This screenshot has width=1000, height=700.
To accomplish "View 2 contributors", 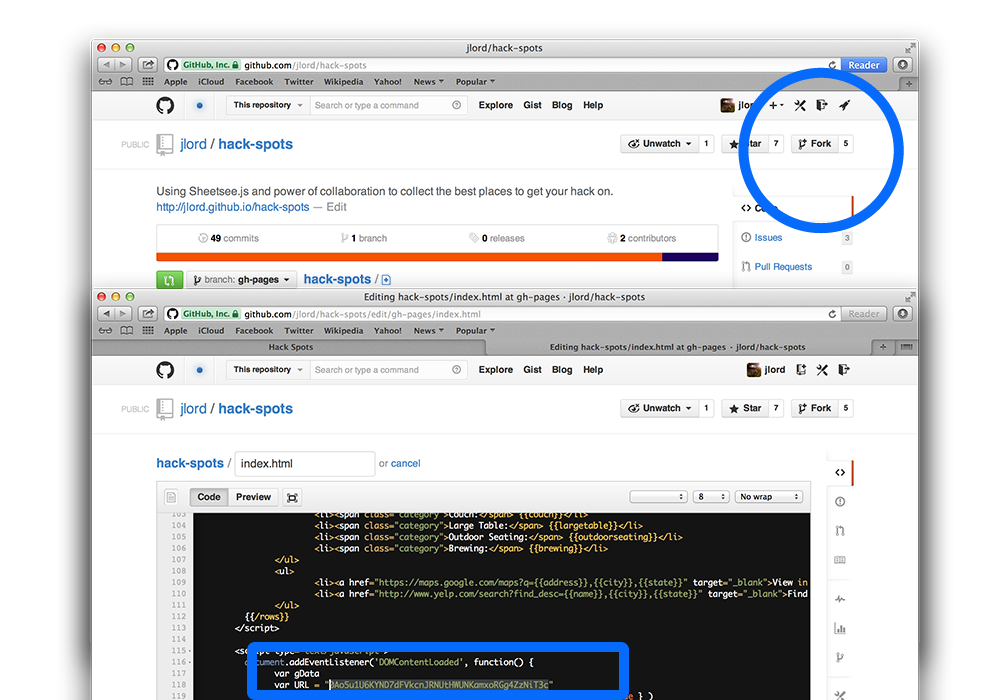I will click(641, 238).
